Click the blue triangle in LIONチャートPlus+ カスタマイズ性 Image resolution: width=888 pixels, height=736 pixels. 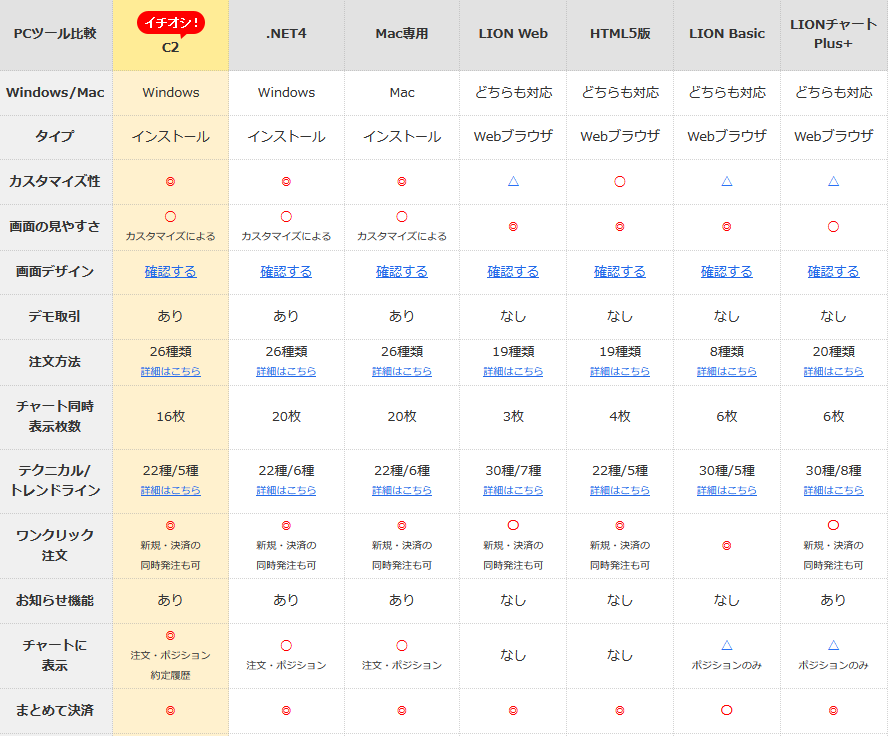click(x=833, y=181)
